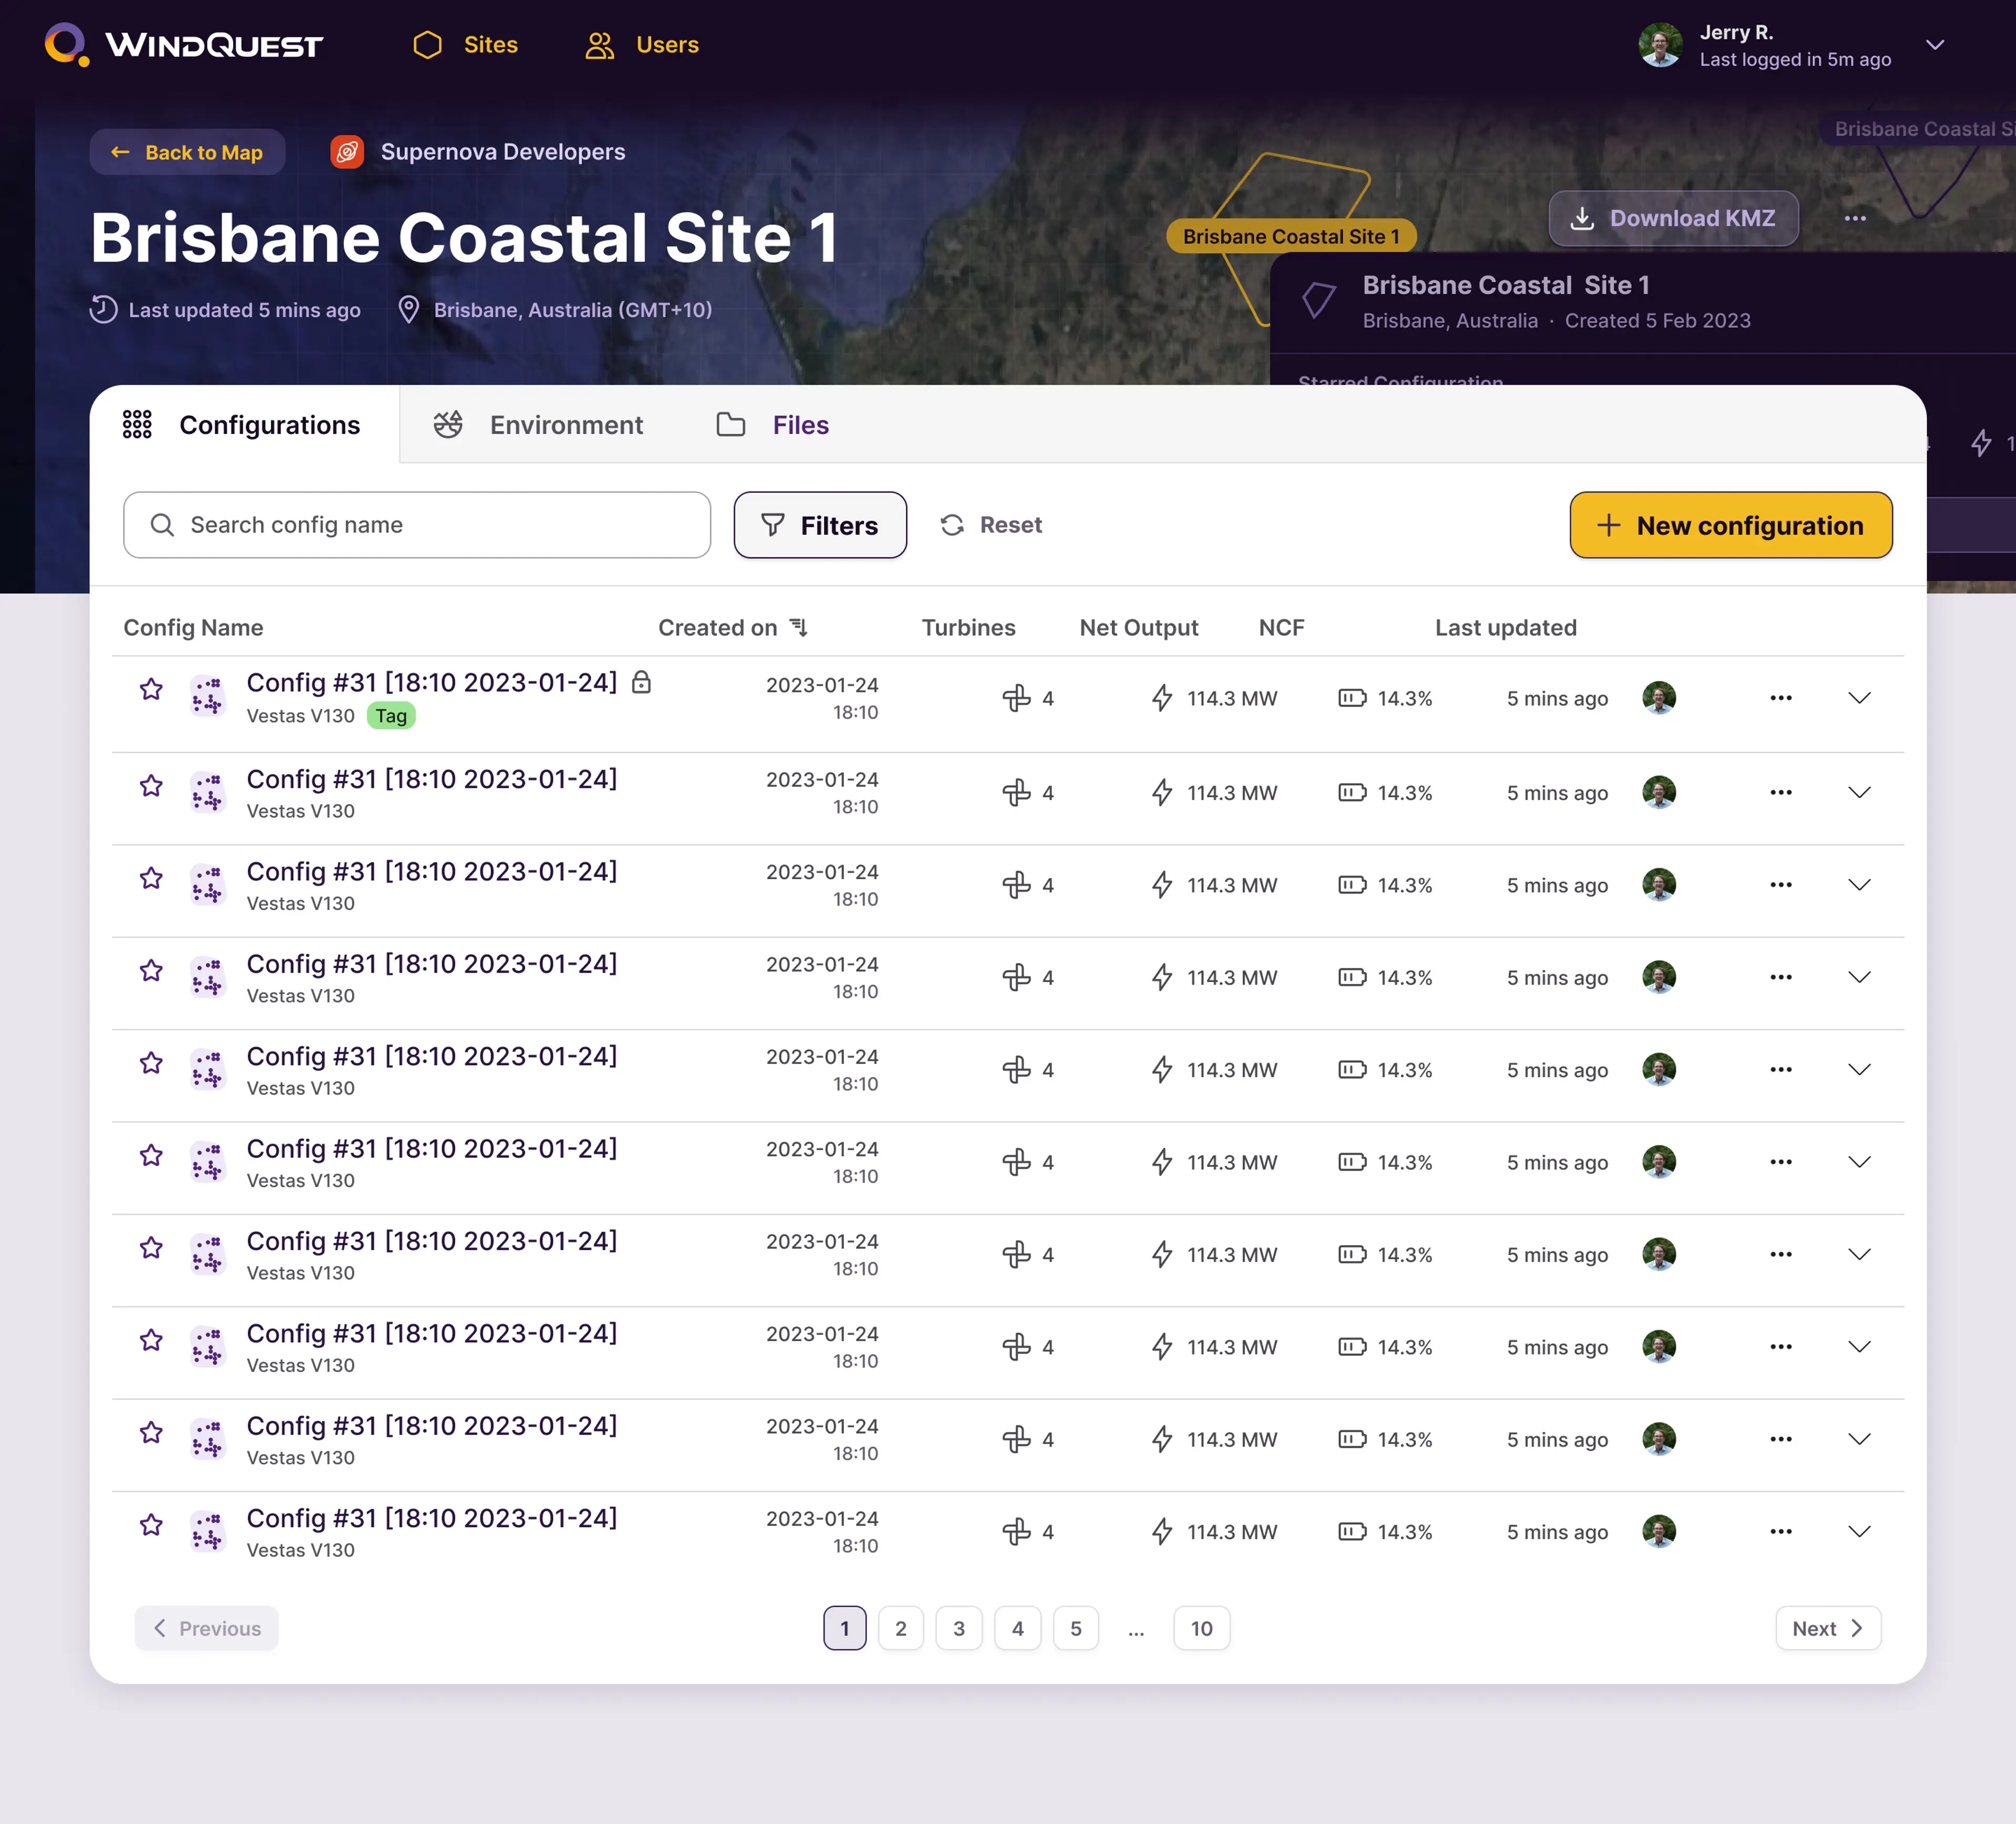The height and width of the screenshot is (1824, 2016).
Task: Click the Download KMZ button
Action: [1673, 219]
